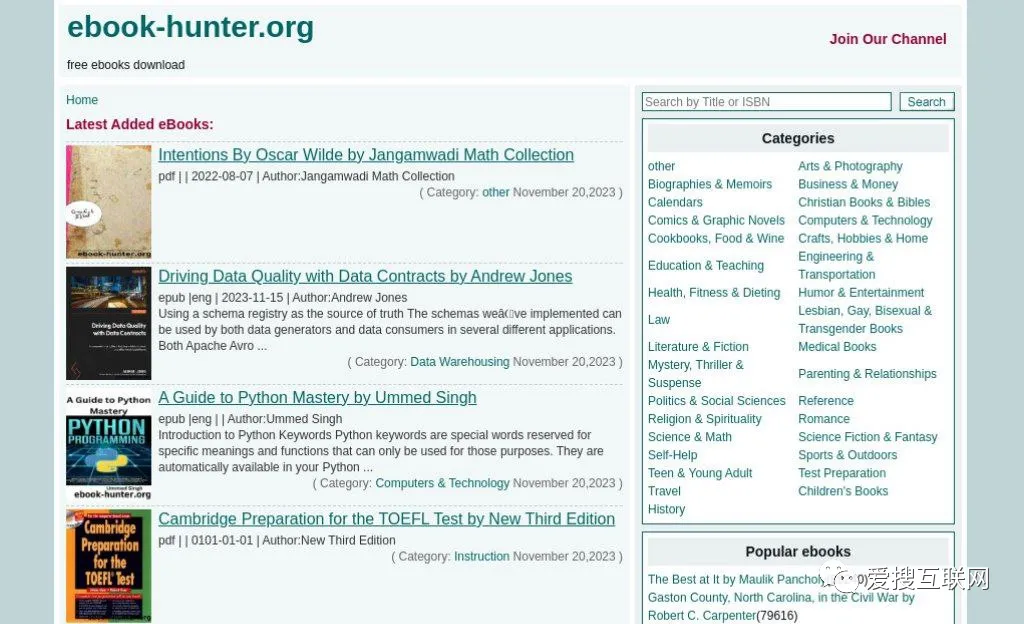Select Law category
This screenshot has width=1024, height=624.
point(659,320)
